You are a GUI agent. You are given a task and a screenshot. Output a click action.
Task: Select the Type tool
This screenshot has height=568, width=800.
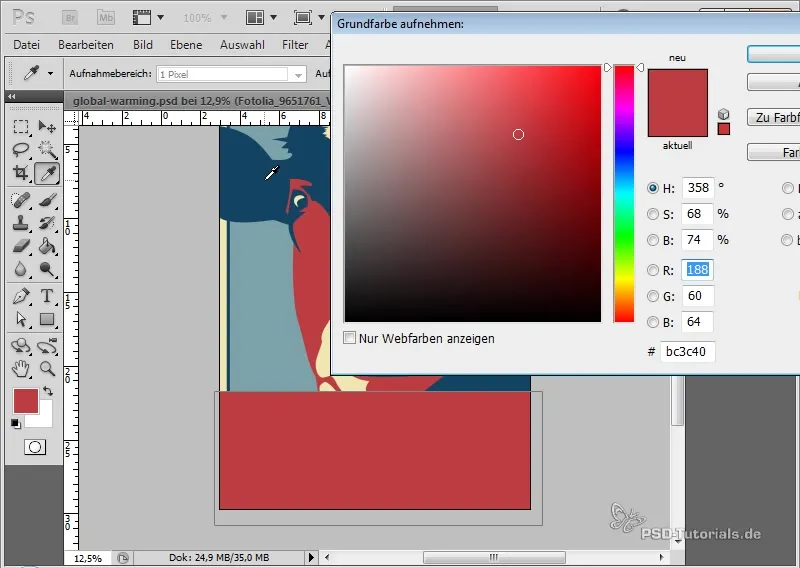pyautogui.click(x=47, y=296)
